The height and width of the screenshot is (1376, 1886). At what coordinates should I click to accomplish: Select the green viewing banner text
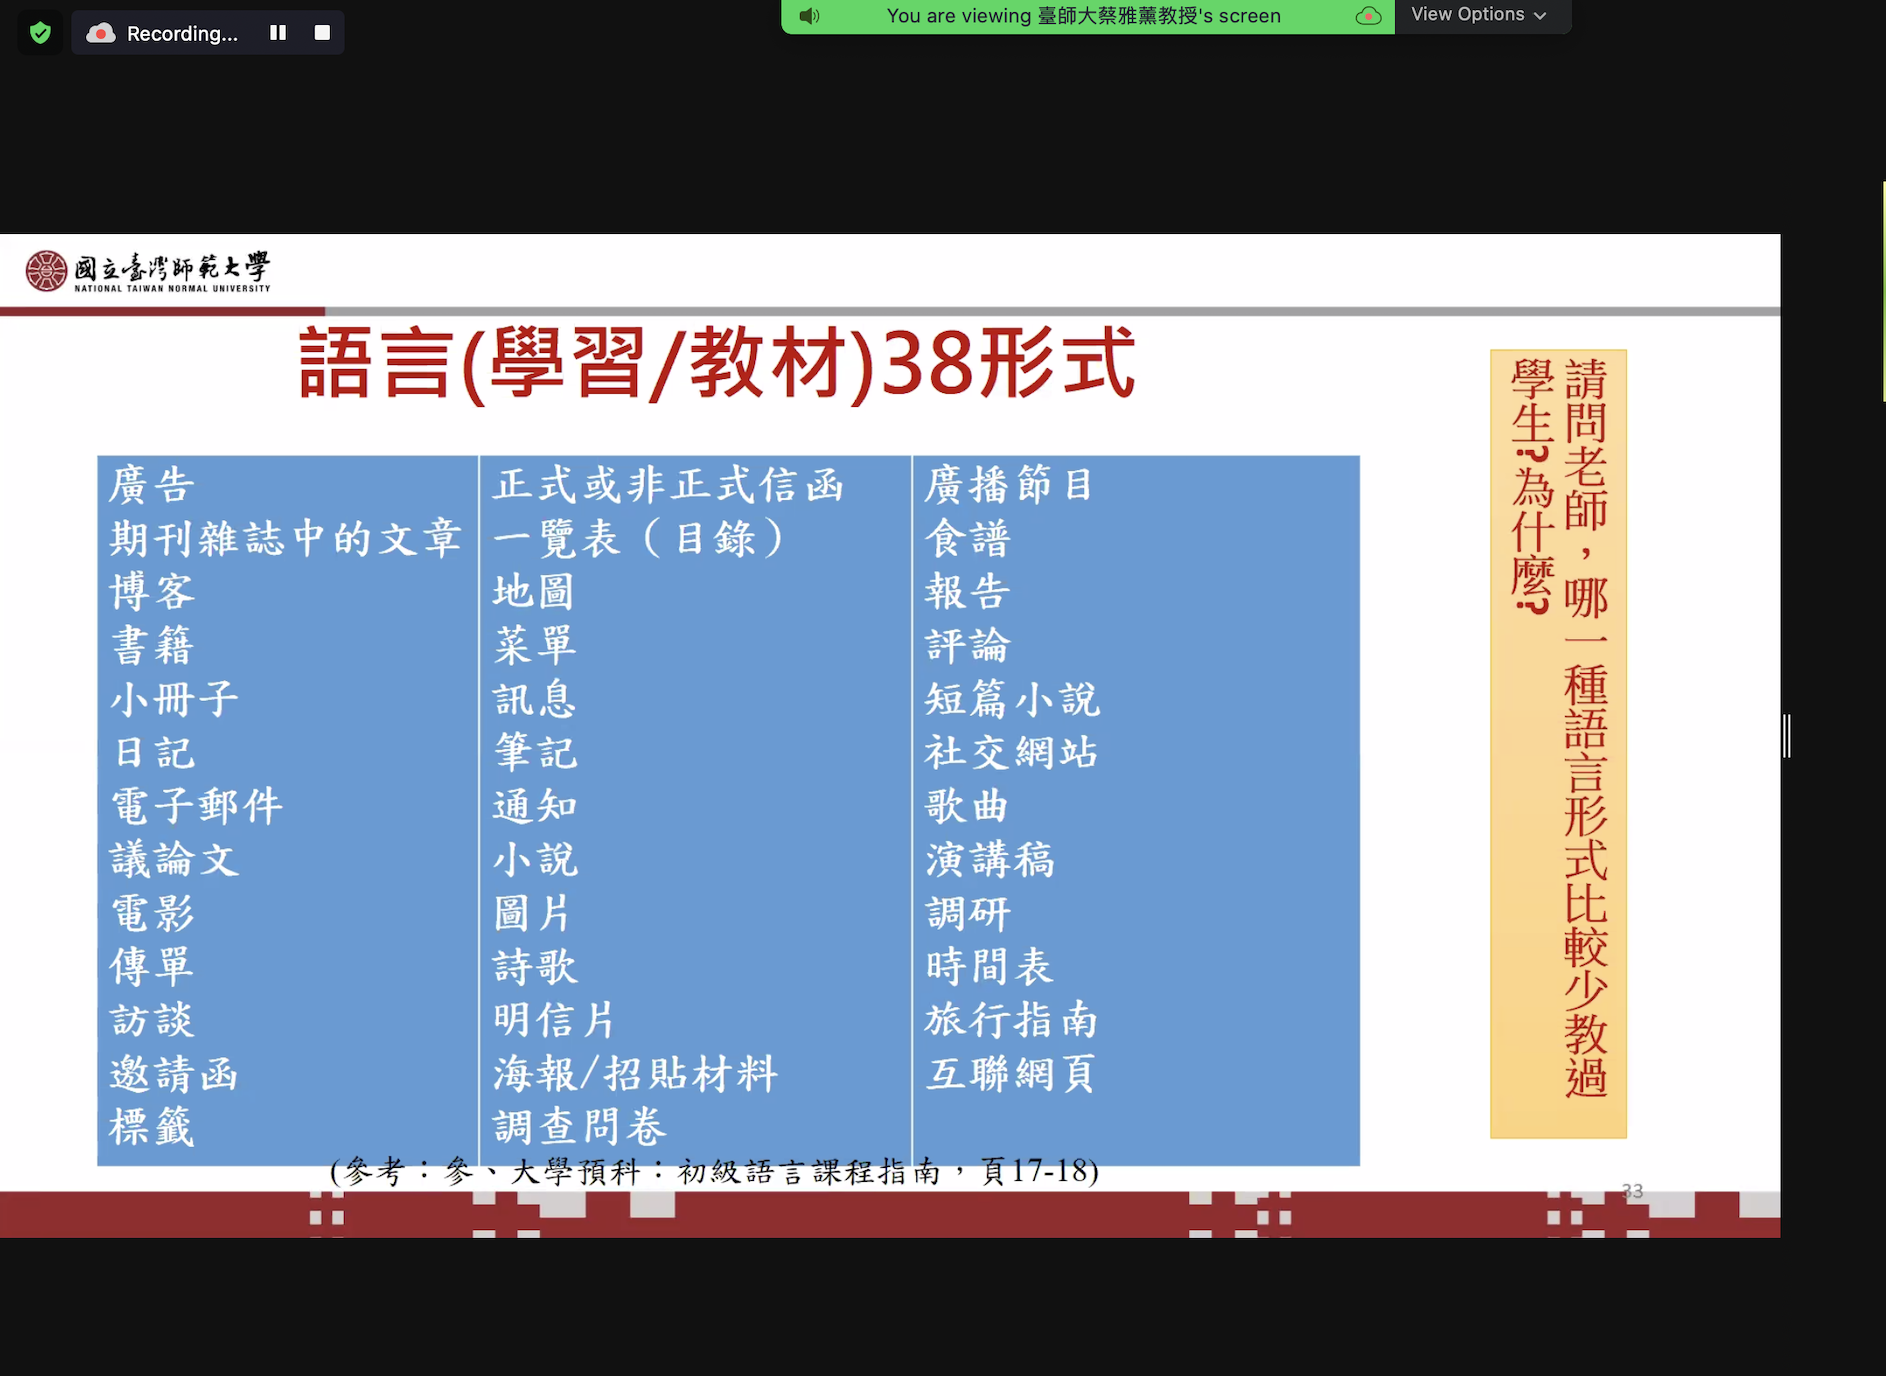1083,15
